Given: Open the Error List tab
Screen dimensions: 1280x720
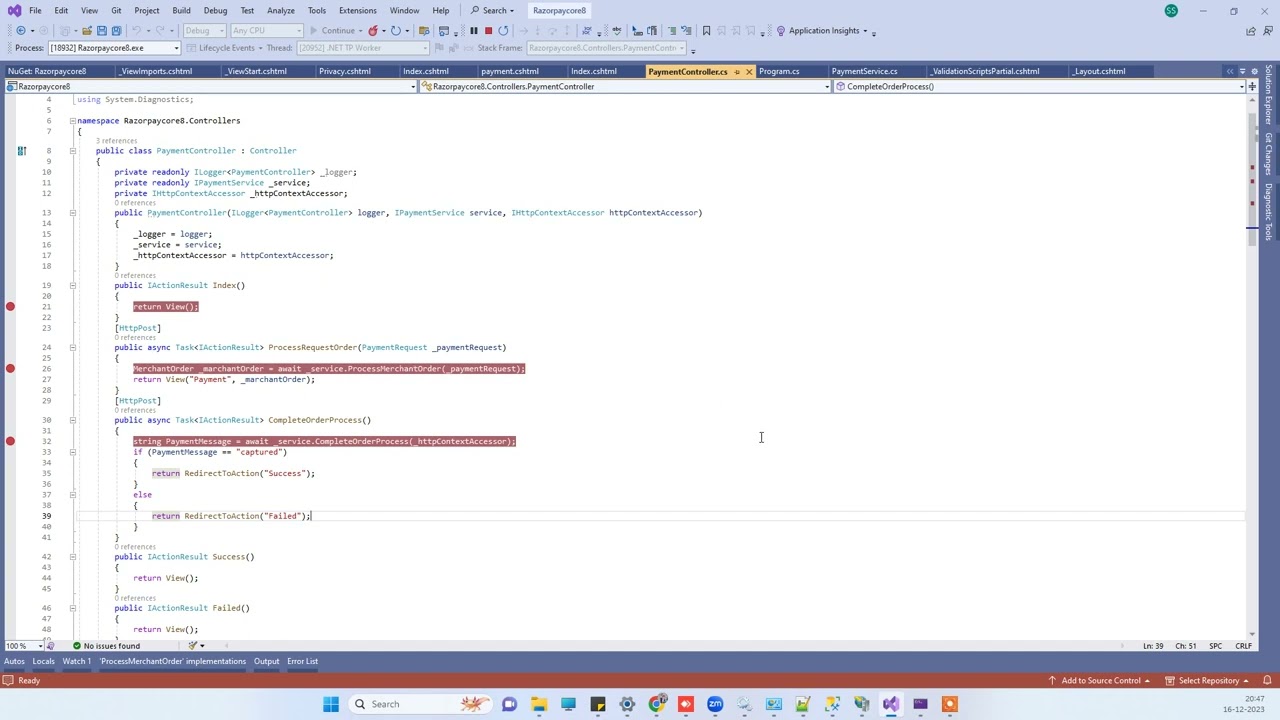Looking at the screenshot, I should (303, 661).
